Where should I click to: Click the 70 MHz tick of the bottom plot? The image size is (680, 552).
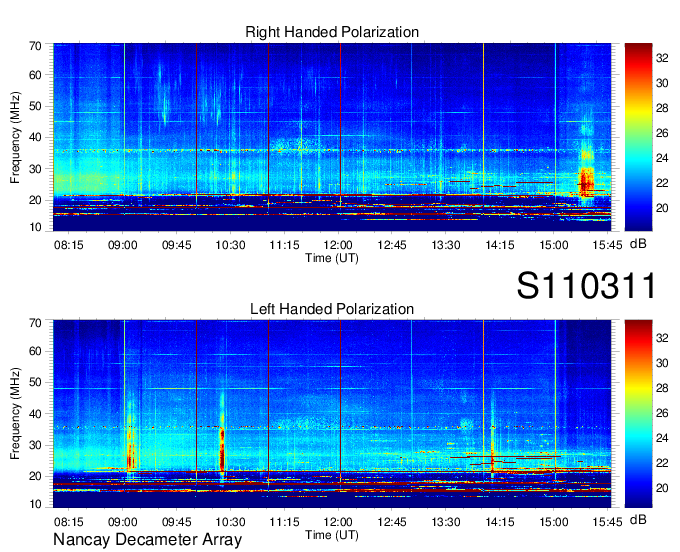click(x=36, y=323)
